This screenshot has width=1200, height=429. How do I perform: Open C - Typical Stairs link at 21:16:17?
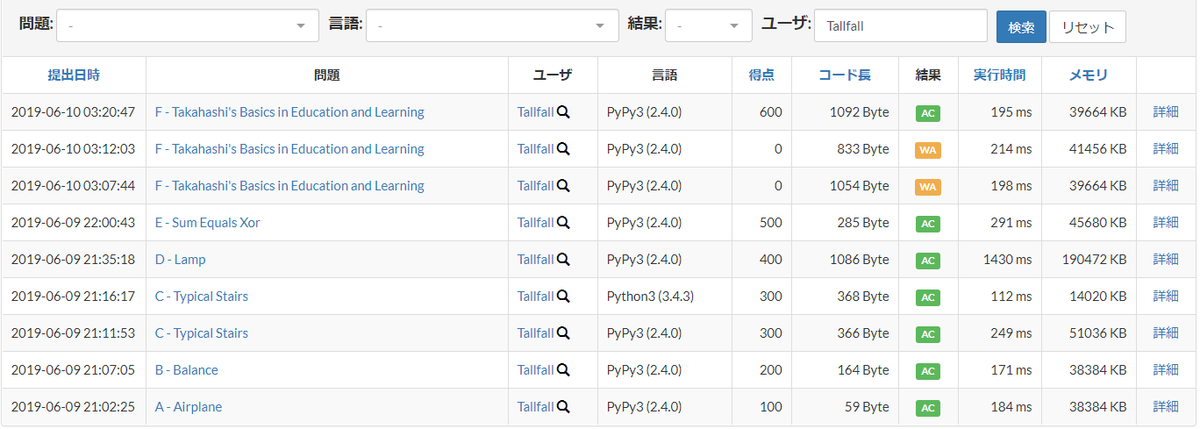click(x=201, y=297)
